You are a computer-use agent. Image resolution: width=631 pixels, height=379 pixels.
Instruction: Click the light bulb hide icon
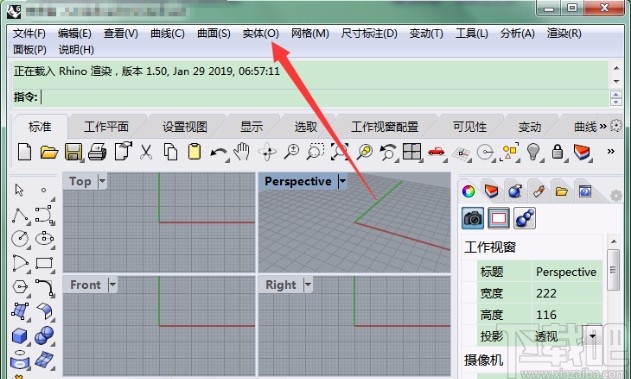pyautogui.click(x=533, y=152)
